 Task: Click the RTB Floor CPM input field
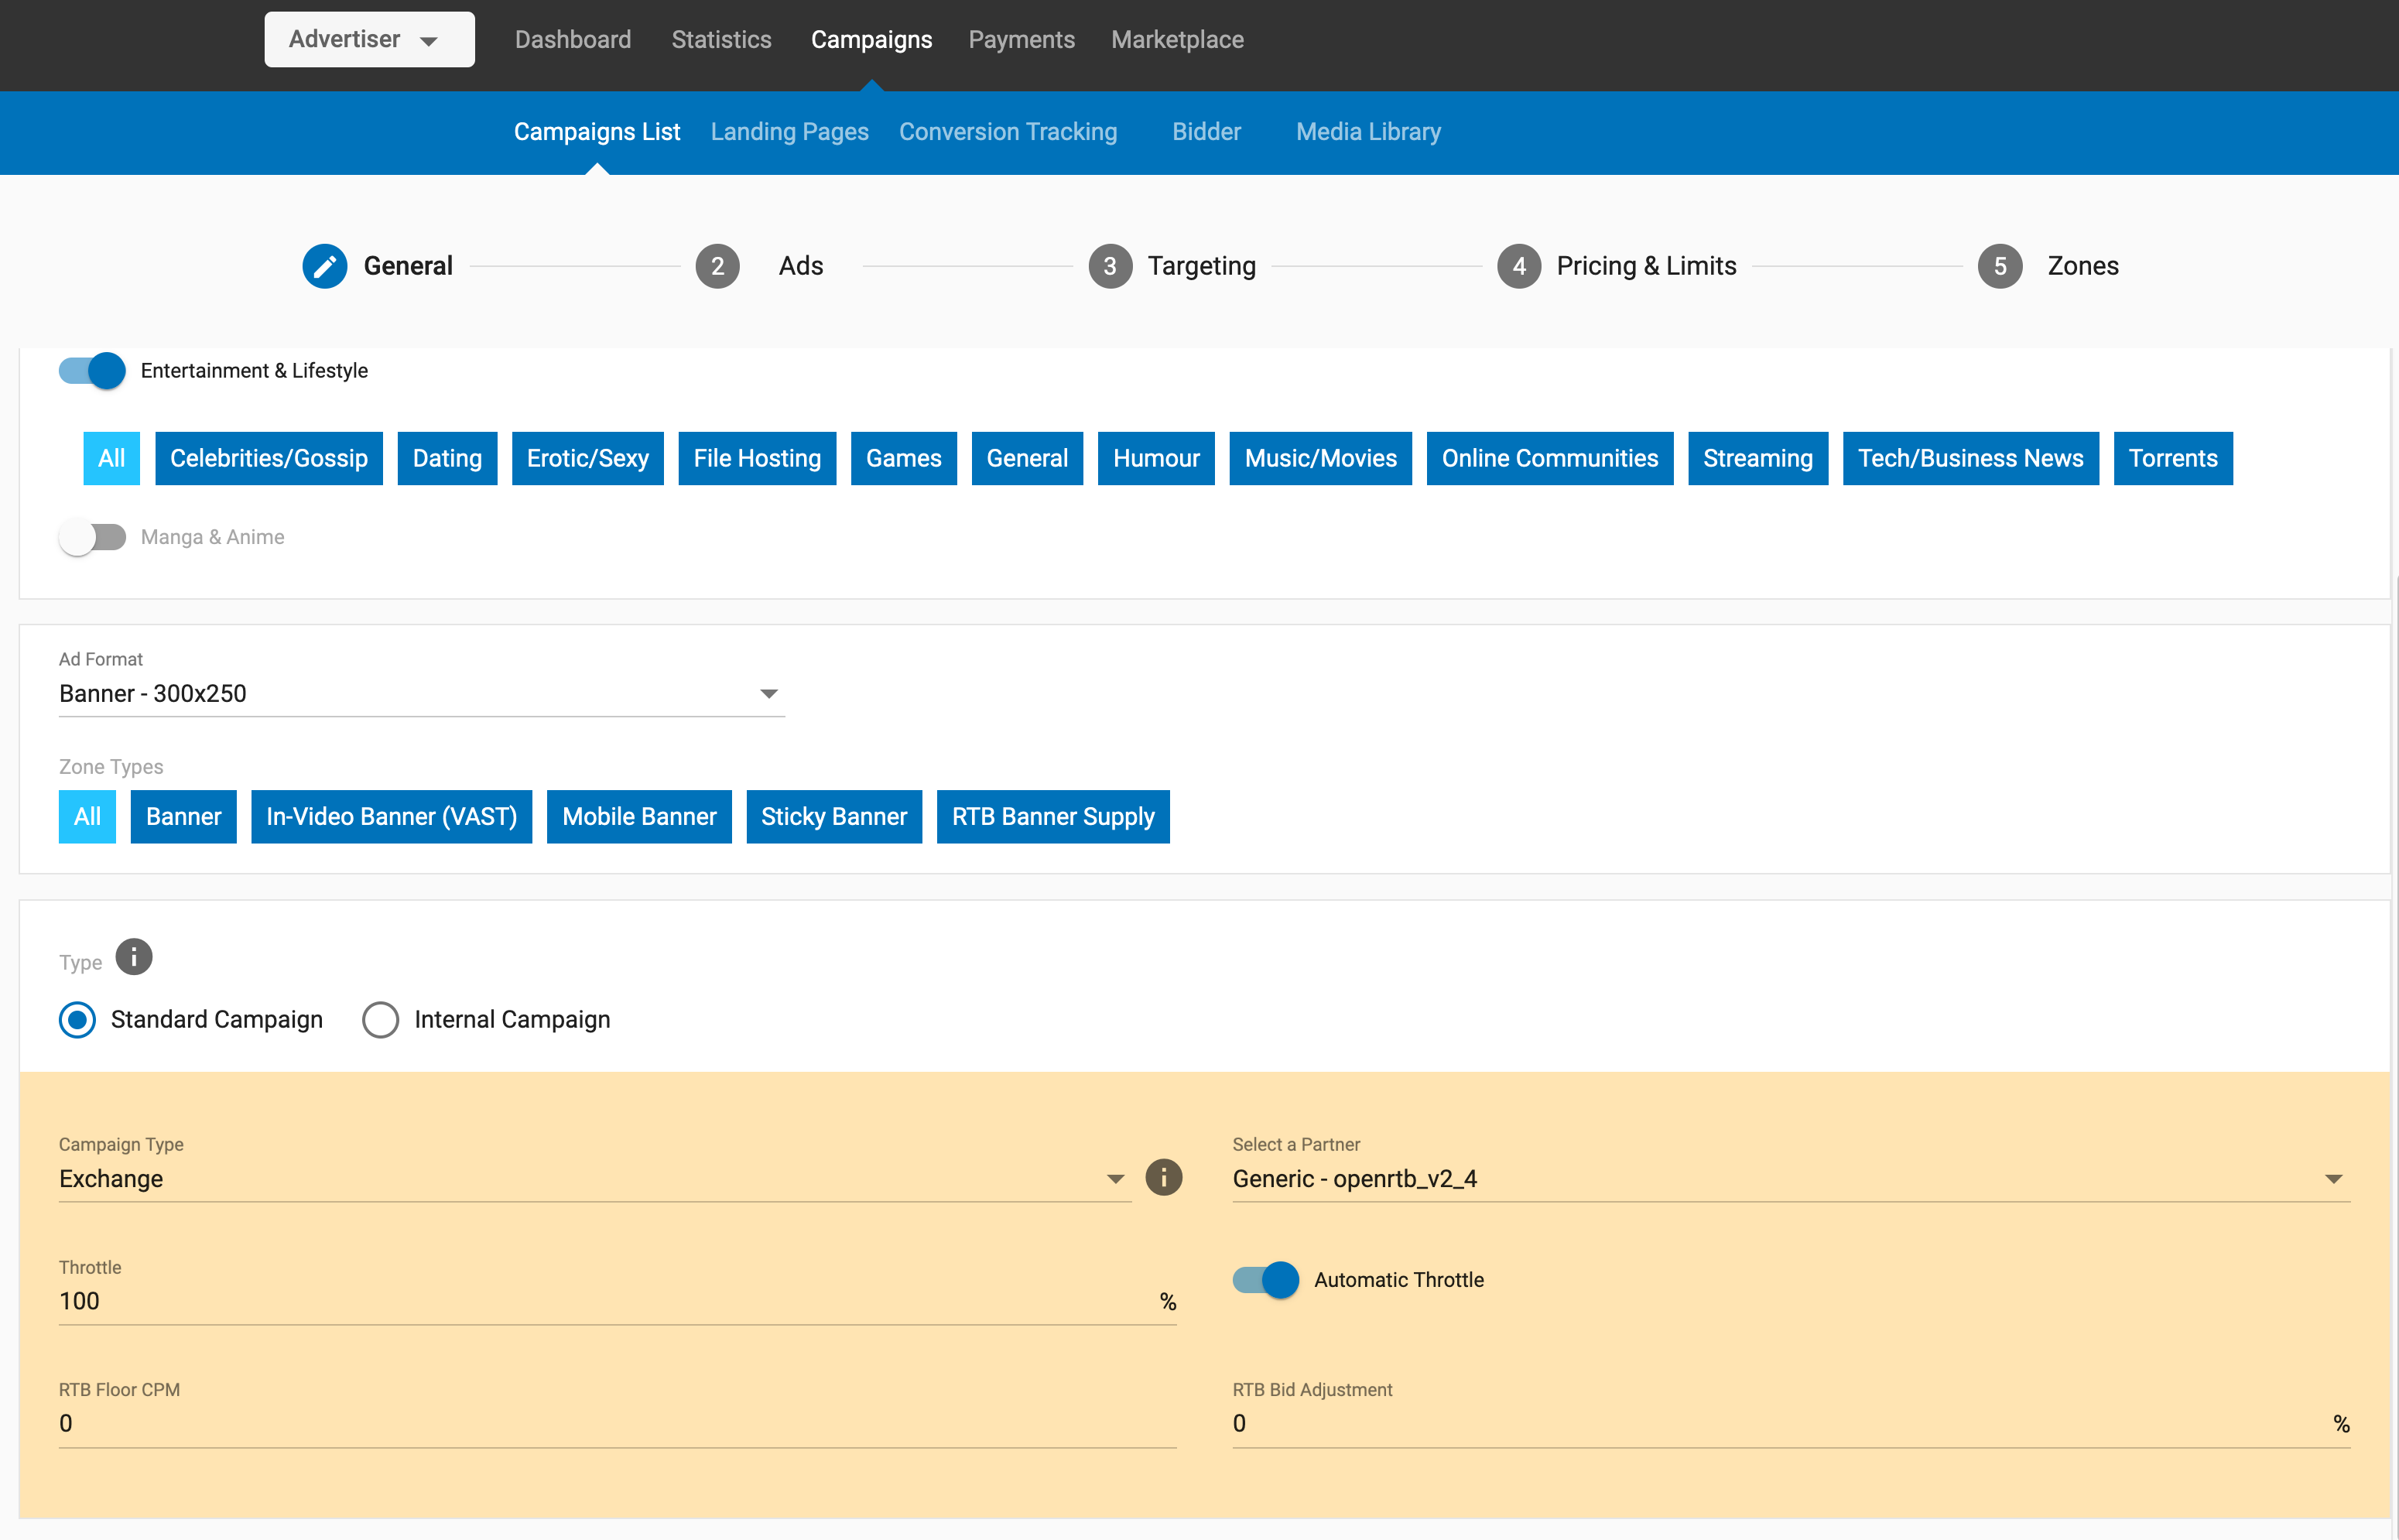(616, 1423)
